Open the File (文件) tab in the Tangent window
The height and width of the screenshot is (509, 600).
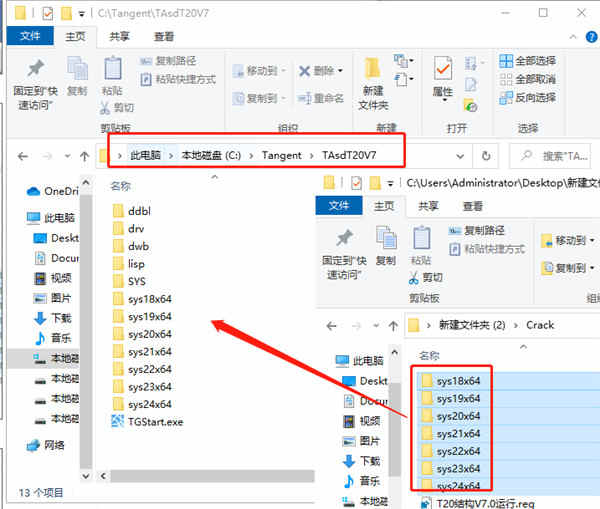click(30, 36)
